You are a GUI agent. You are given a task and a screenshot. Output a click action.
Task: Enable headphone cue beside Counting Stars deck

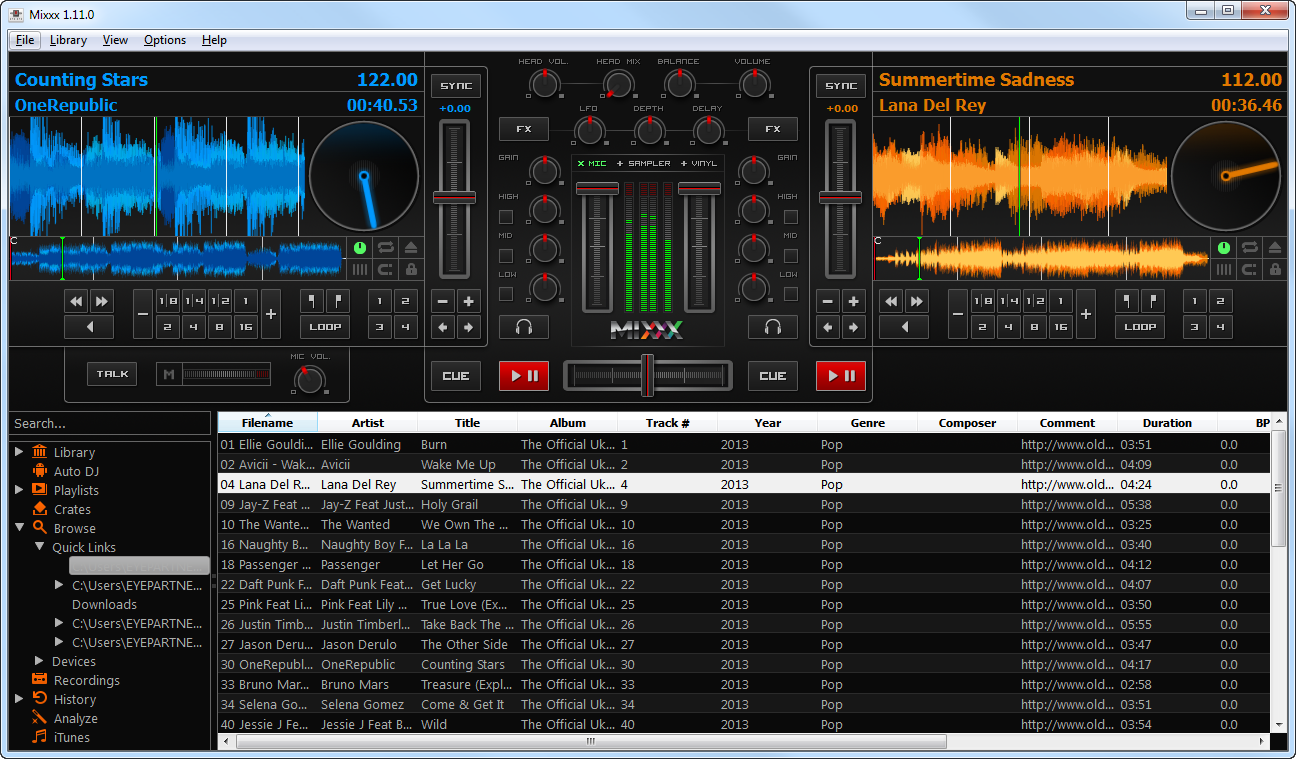point(524,327)
